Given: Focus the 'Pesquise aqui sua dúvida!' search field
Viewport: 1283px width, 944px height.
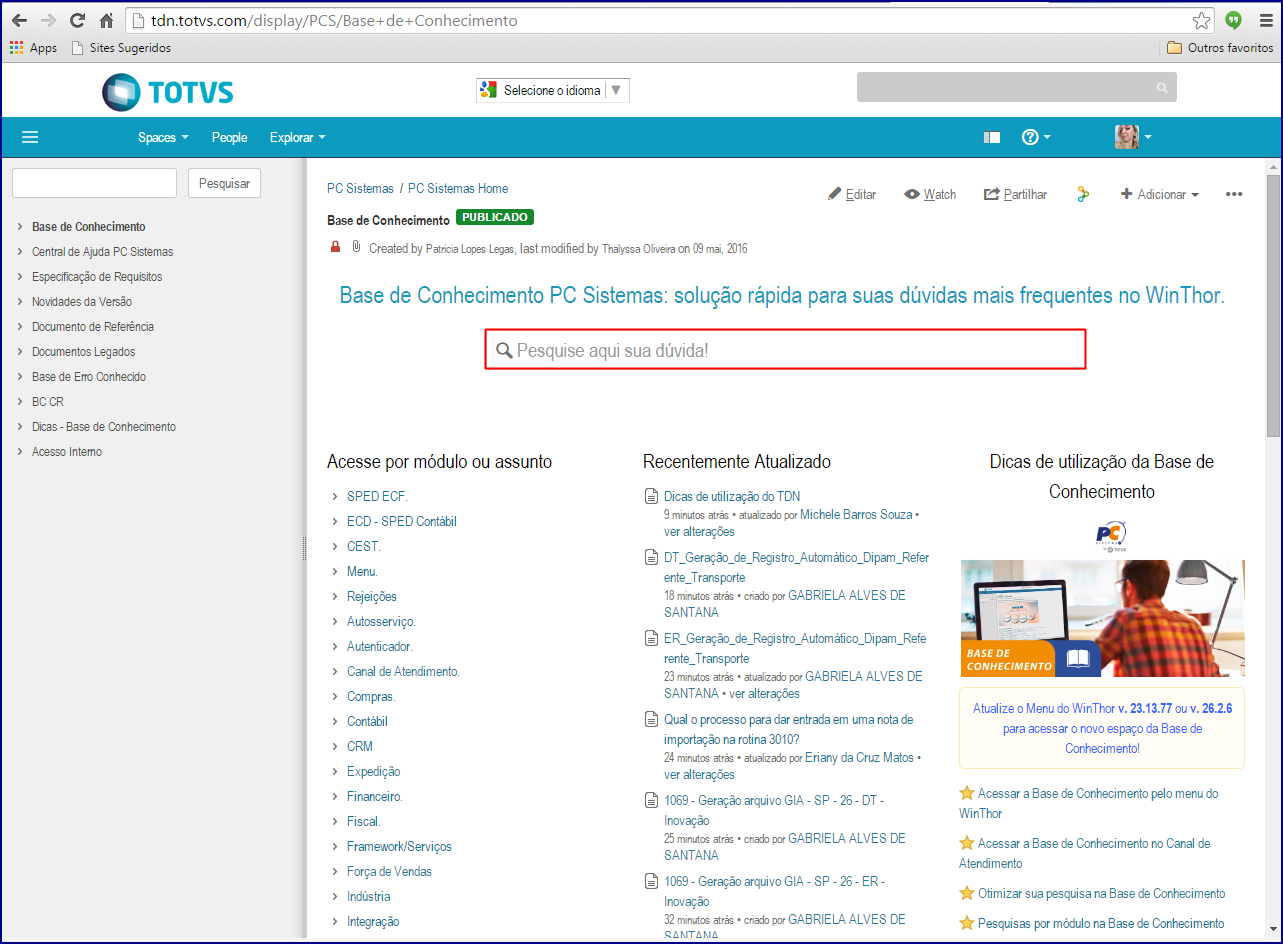Looking at the screenshot, I should click(785, 350).
